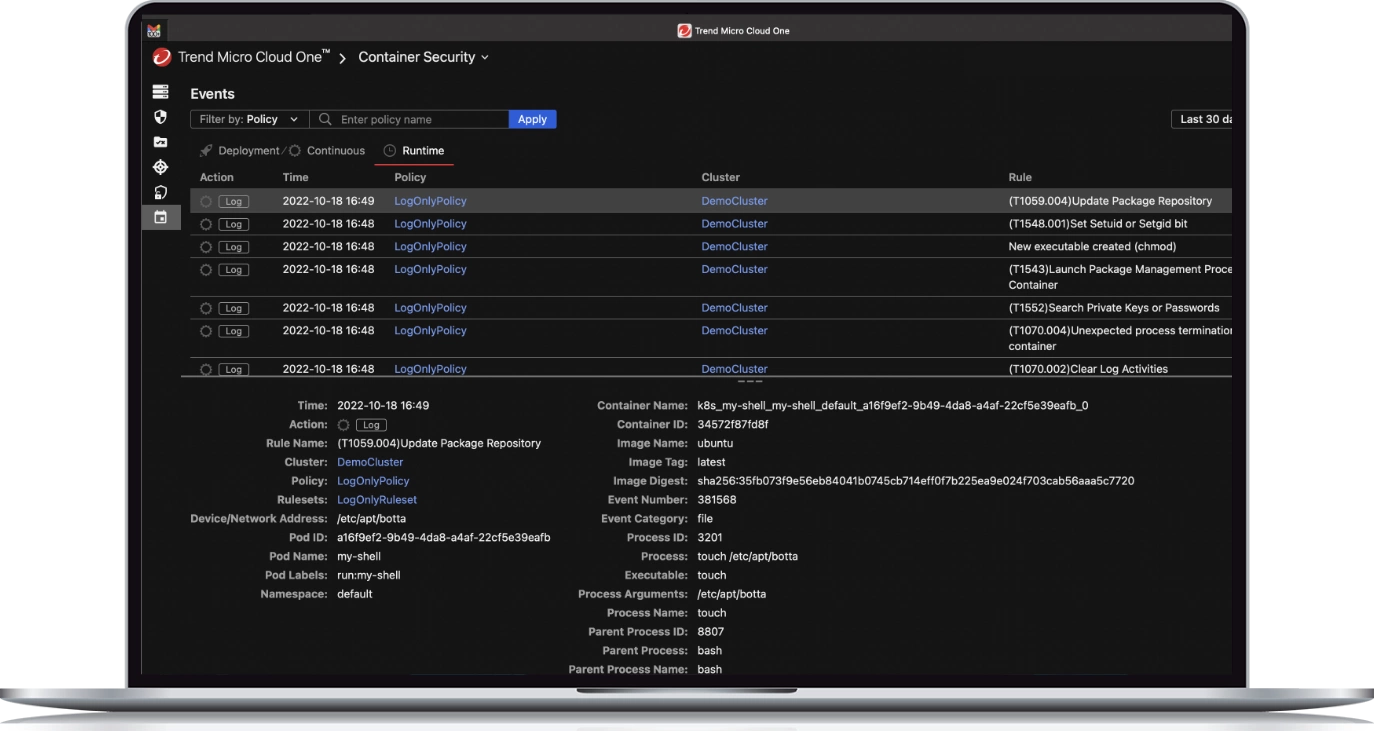Click status icon in Update Package Repository row

coord(206,201)
